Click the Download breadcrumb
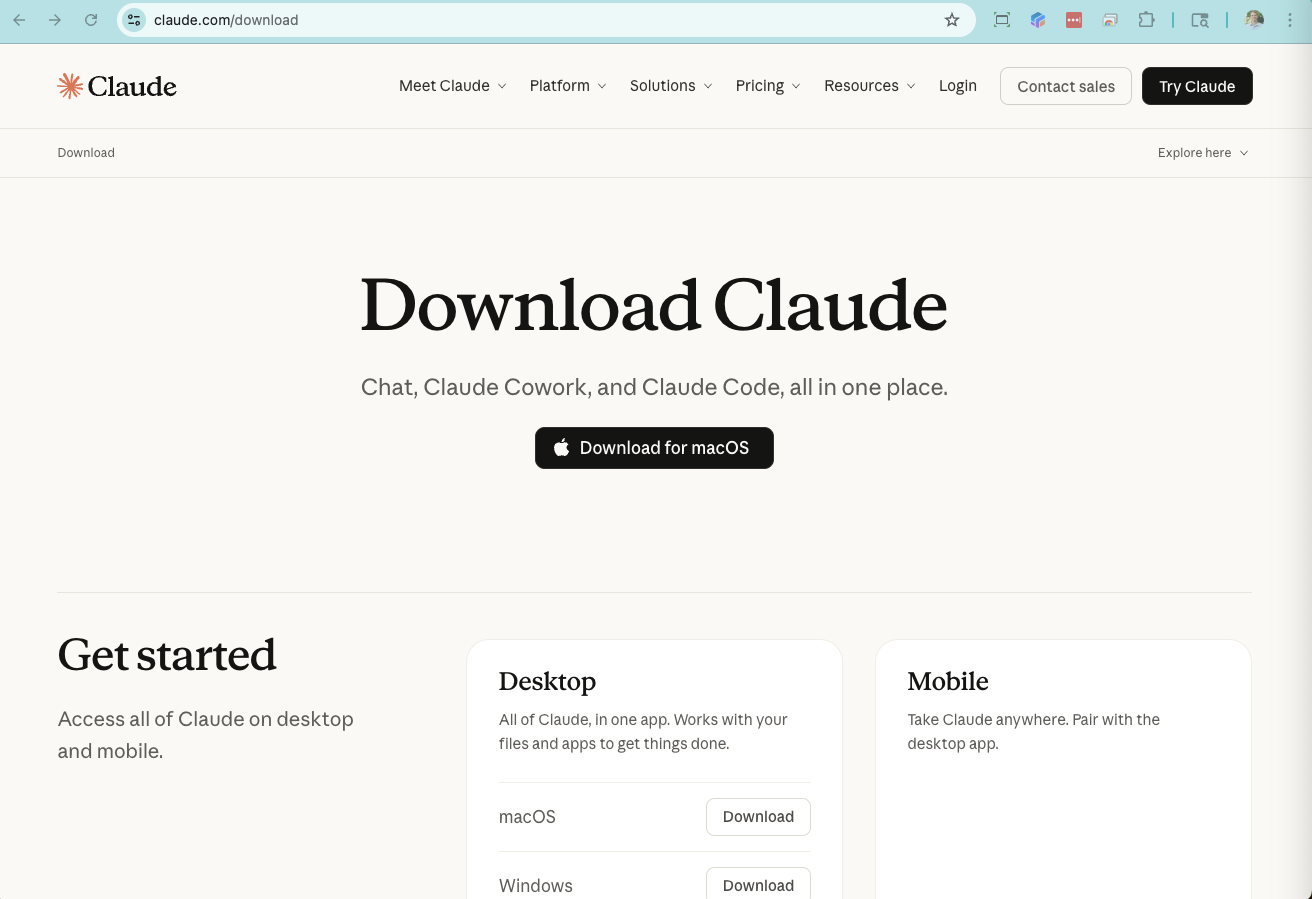Screen dimensions: 1312x899 pyautogui.click(x=86, y=153)
